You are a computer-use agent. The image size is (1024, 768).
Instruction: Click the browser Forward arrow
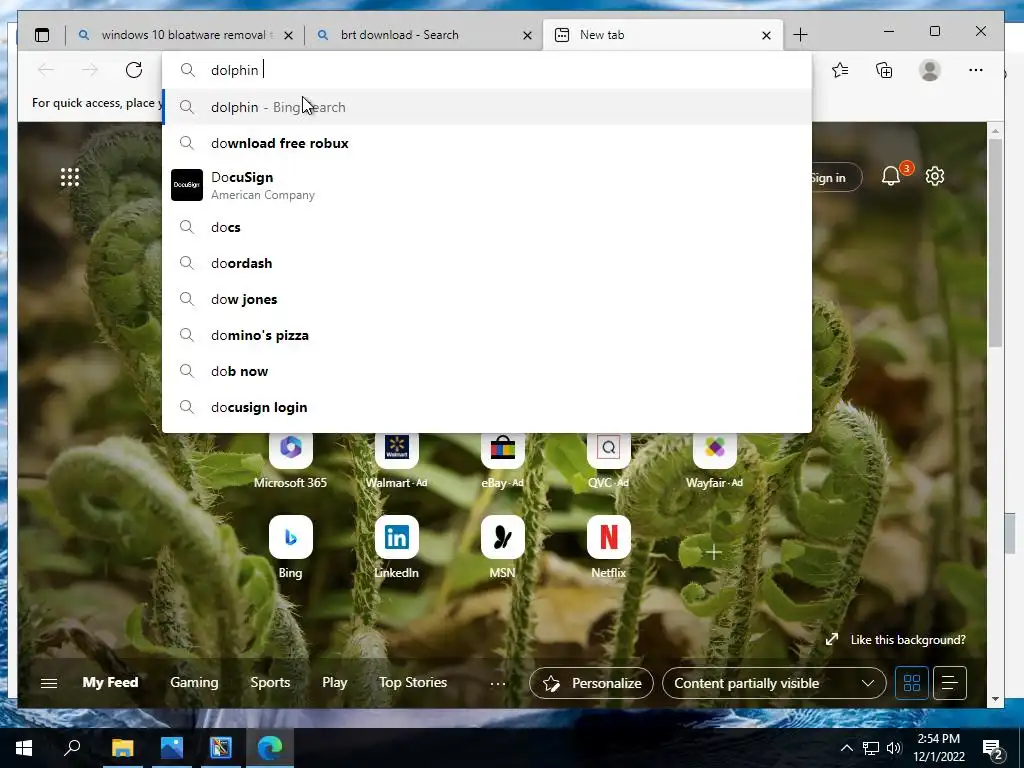(x=90, y=70)
